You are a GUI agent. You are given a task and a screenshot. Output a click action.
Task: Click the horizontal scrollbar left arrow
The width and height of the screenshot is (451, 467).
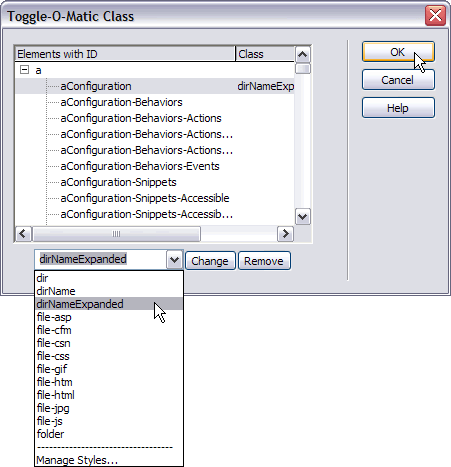click(x=23, y=234)
